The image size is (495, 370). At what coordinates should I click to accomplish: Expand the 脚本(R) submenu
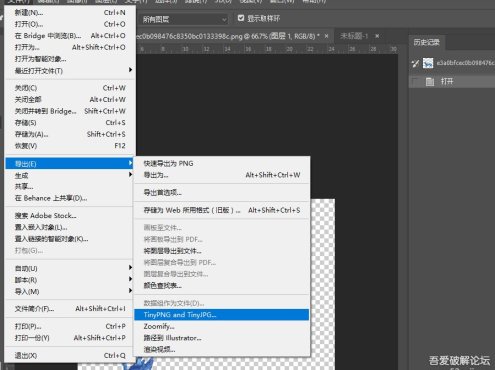coord(69,280)
